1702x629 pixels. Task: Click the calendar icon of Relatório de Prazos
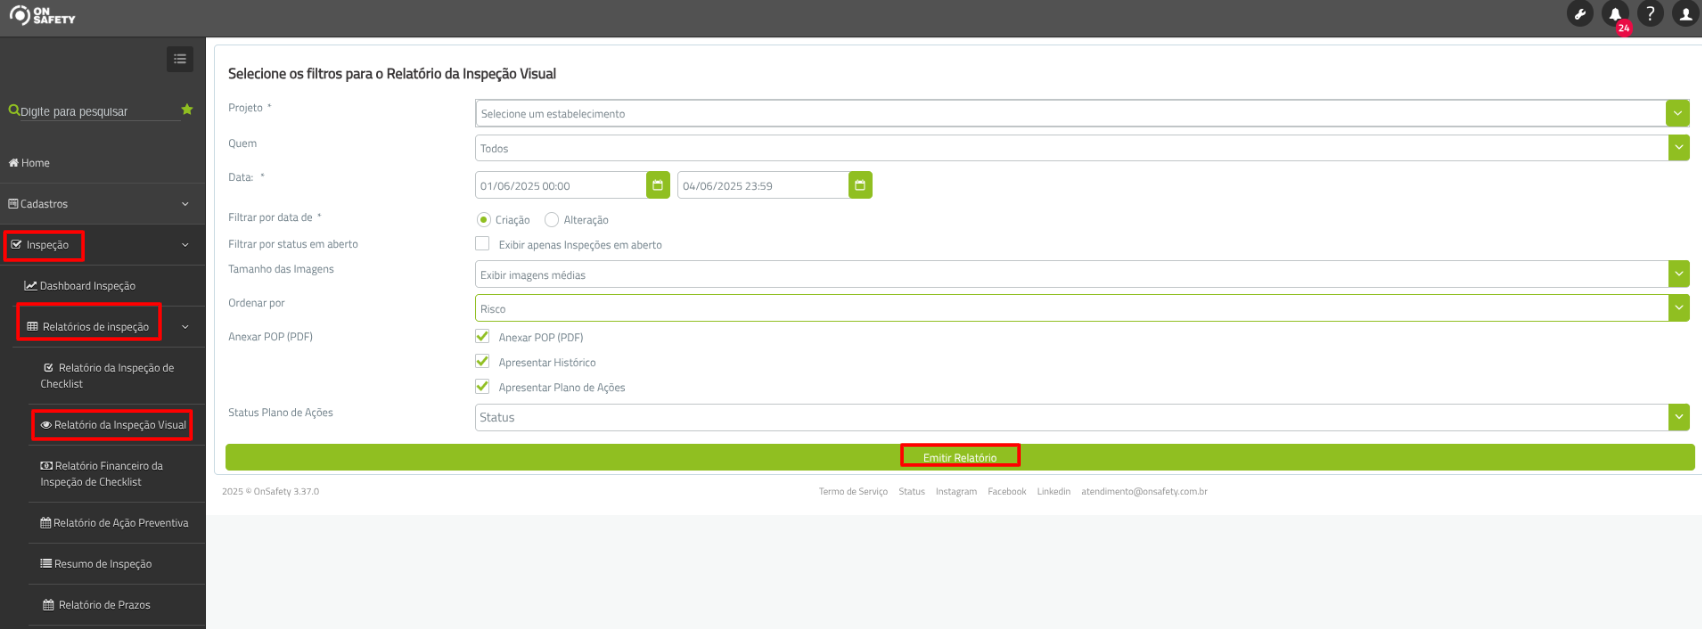(x=49, y=605)
